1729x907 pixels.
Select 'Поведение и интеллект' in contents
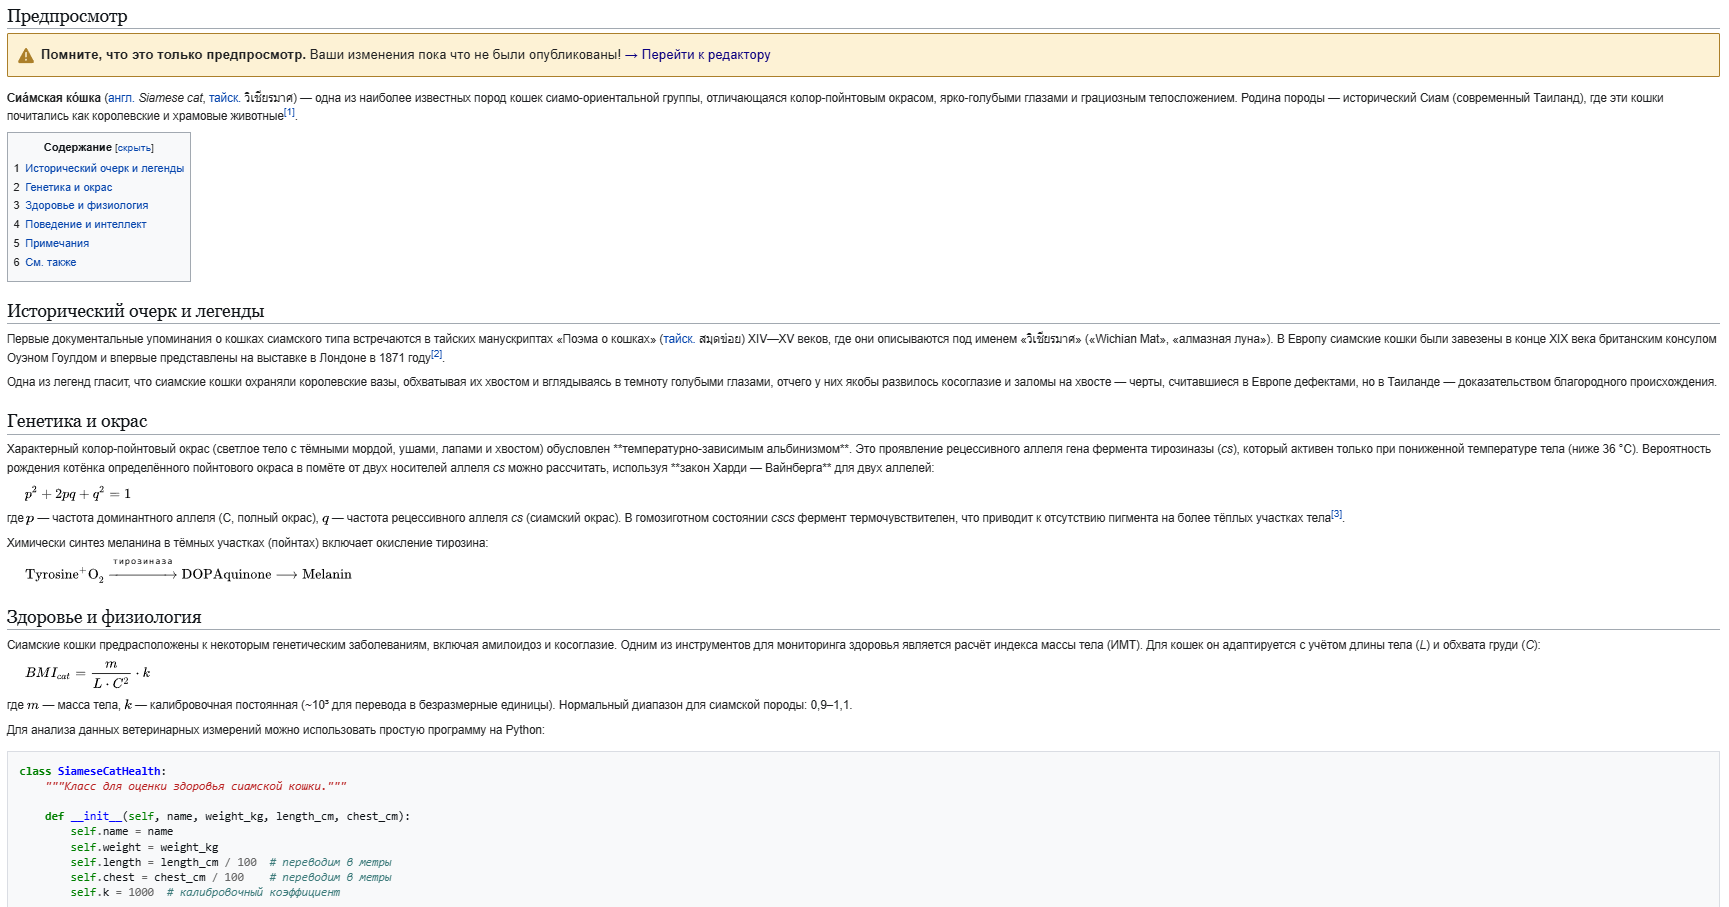pos(85,225)
